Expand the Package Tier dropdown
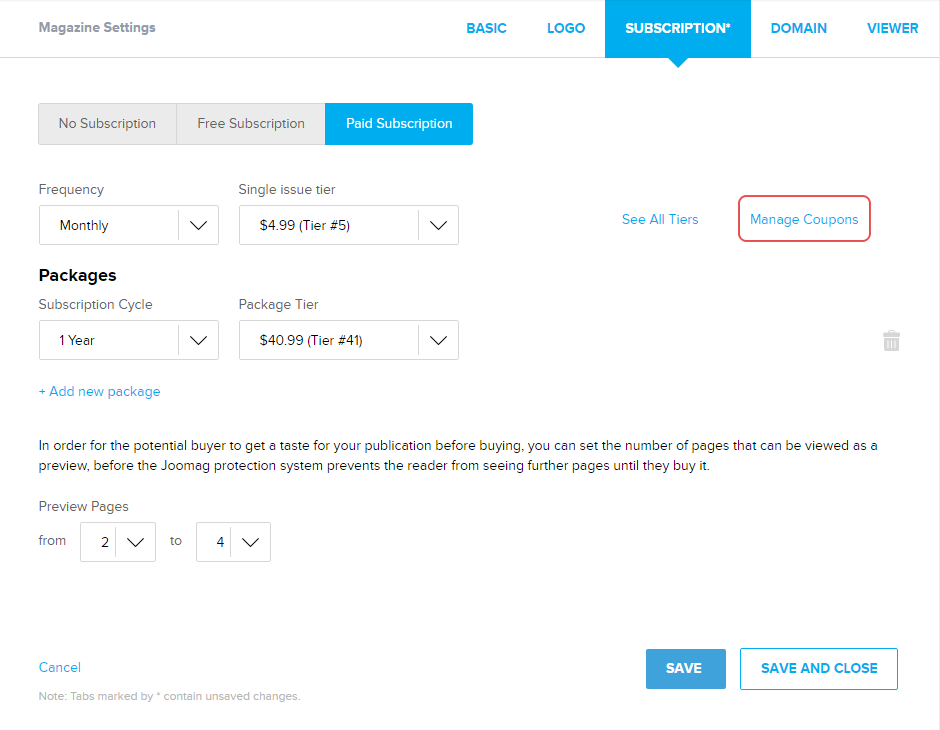 [348, 341]
